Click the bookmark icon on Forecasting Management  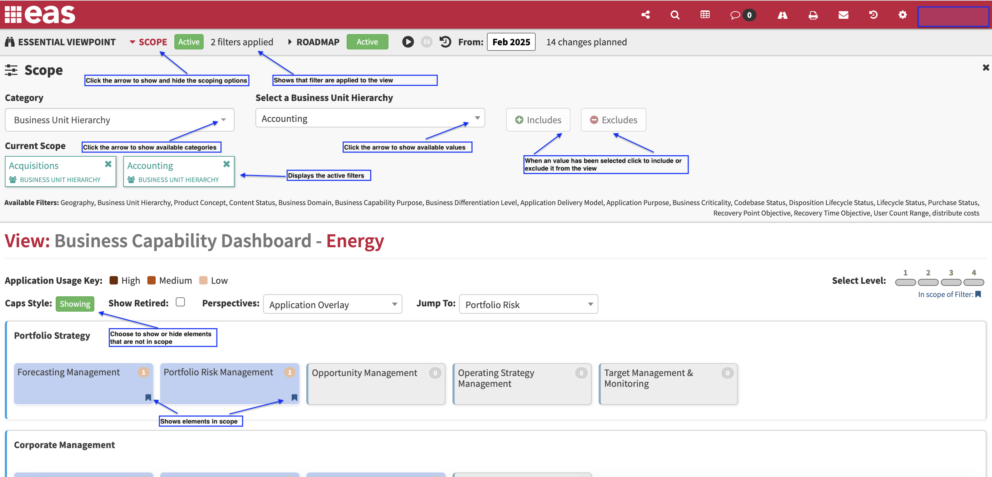(x=148, y=398)
